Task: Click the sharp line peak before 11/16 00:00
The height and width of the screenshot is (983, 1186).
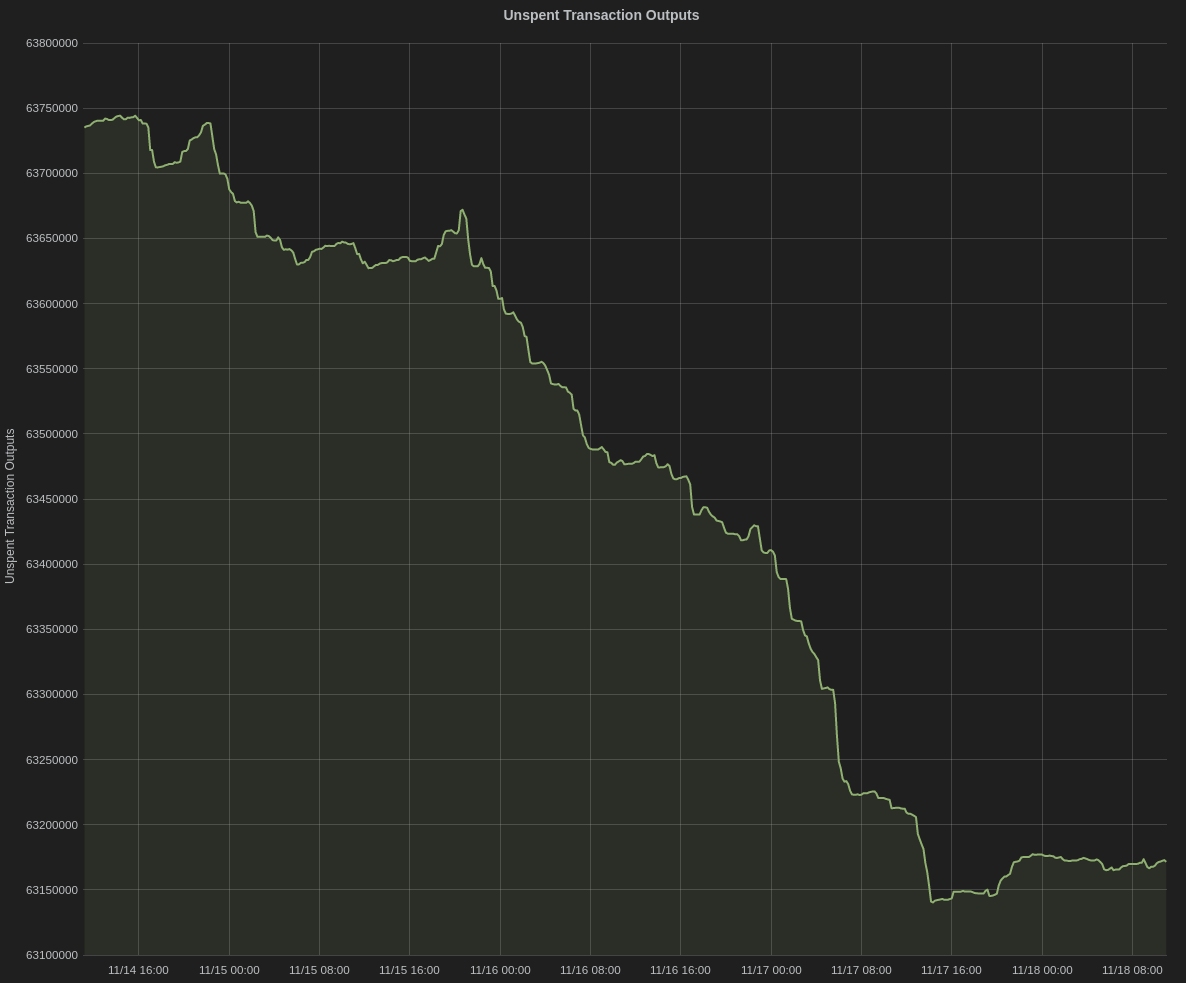Action: [x=462, y=210]
